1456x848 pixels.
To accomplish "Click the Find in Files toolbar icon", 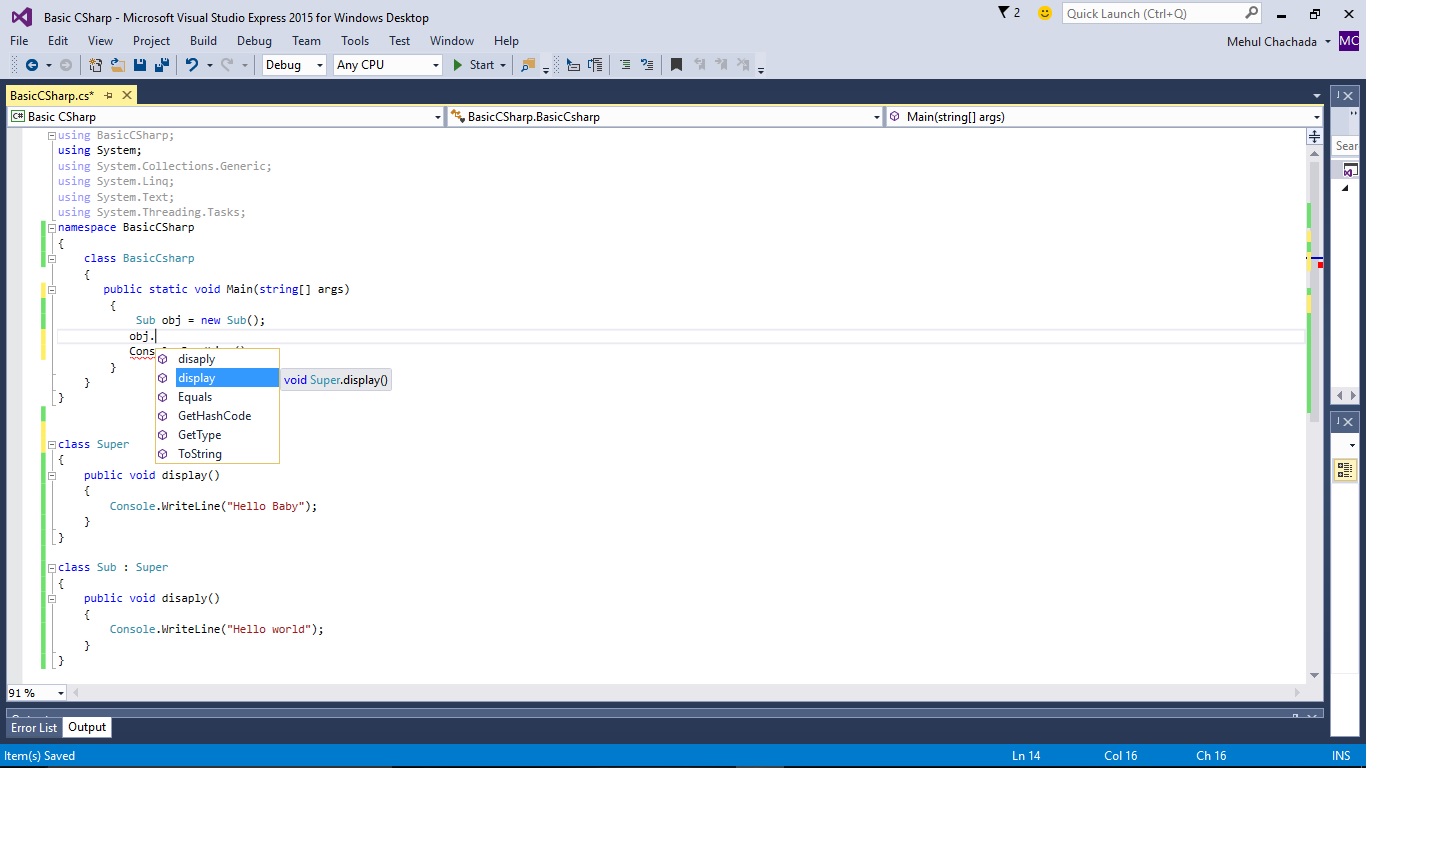I will 528,65.
